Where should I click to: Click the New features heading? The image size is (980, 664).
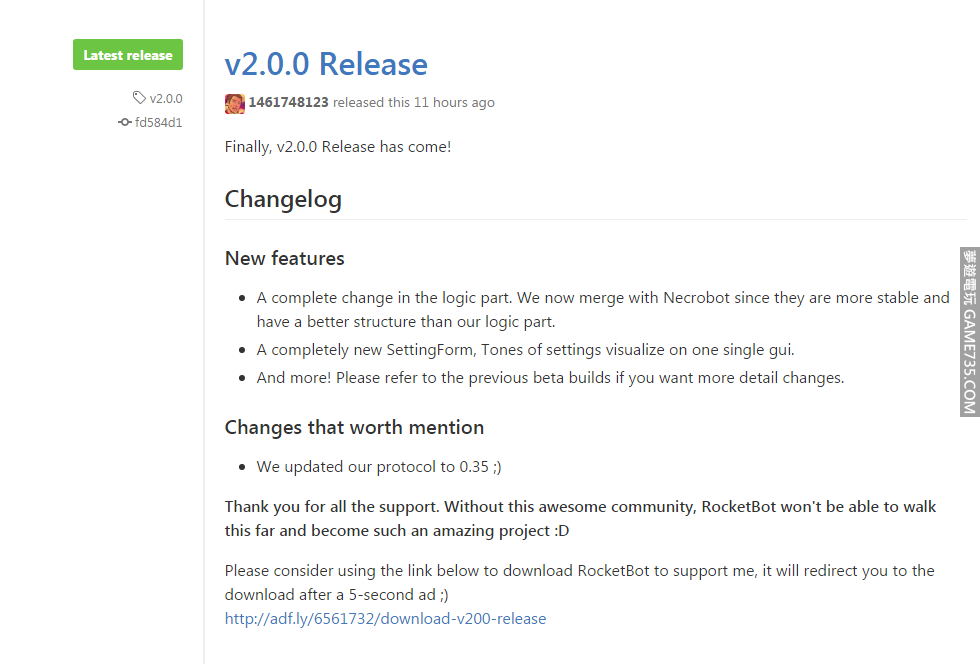click(284, 258)
